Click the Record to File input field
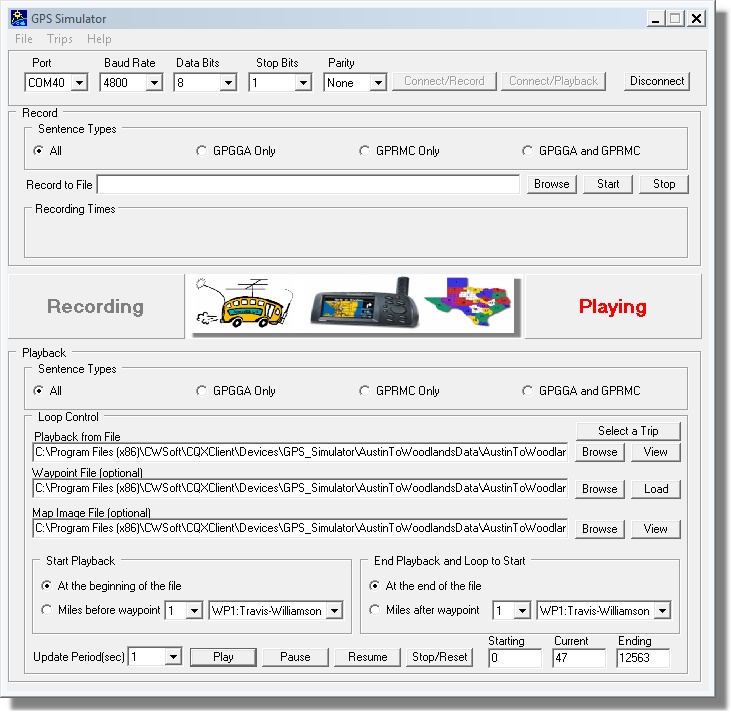Screen dimensions: 731x713 (308, 184)
